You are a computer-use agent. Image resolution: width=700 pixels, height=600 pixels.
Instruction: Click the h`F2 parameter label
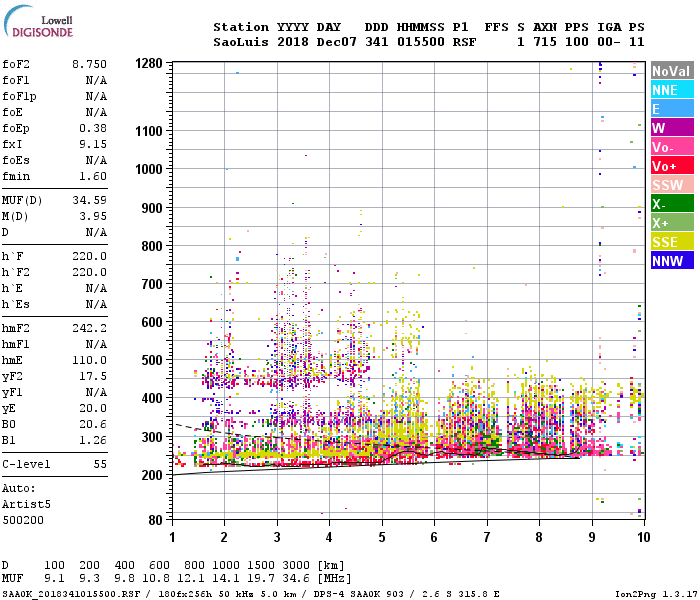coord(16,272)
